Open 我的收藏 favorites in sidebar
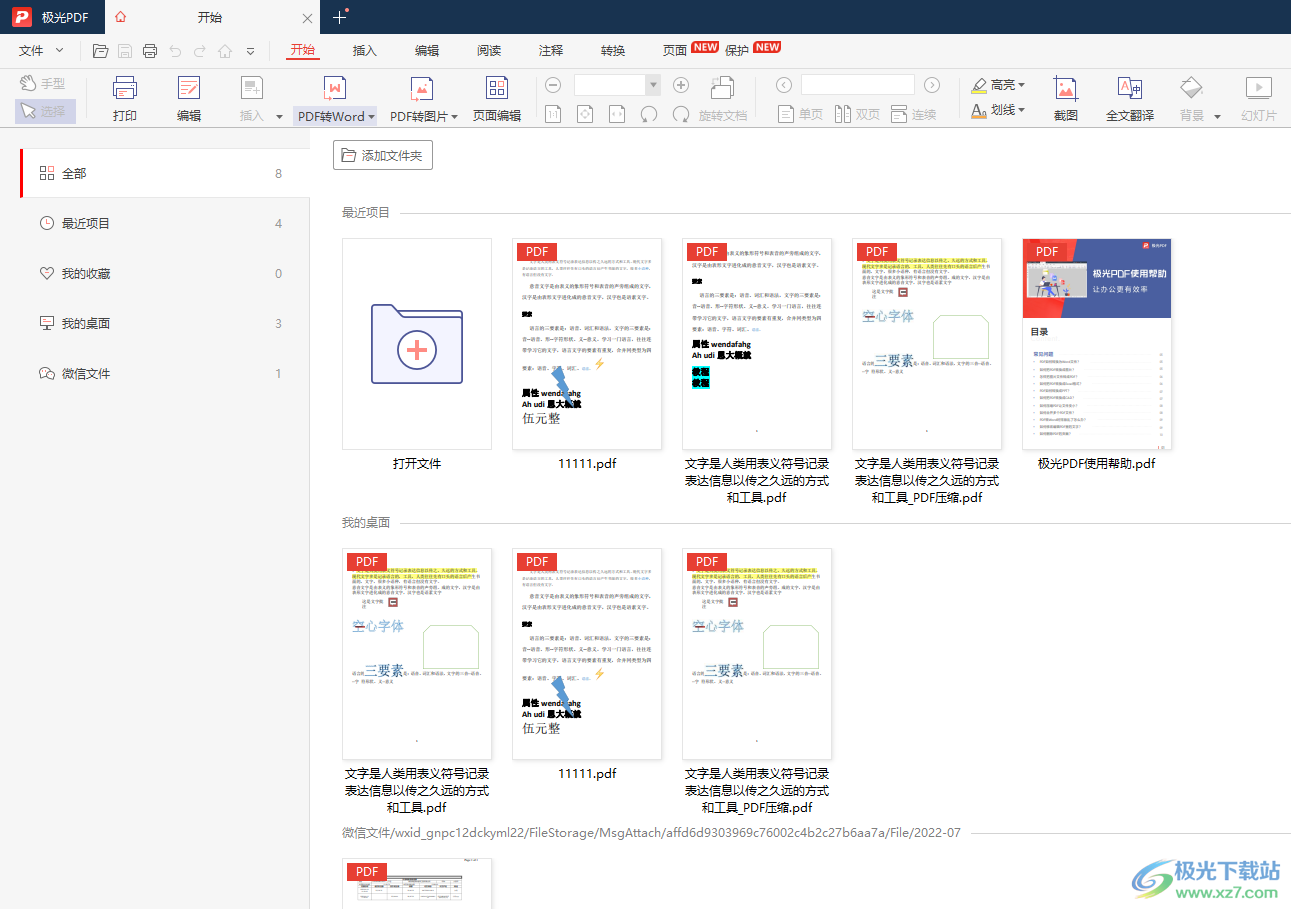 tap(165, 273)
